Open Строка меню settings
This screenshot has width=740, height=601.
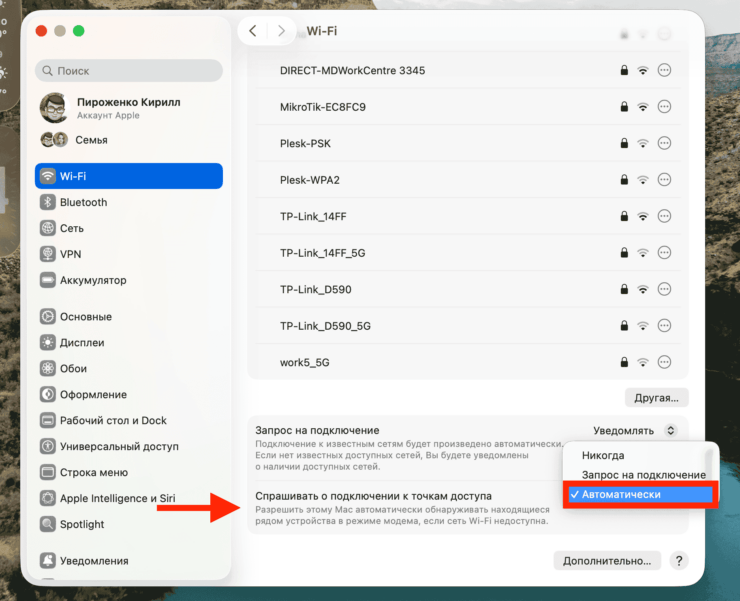128,472
